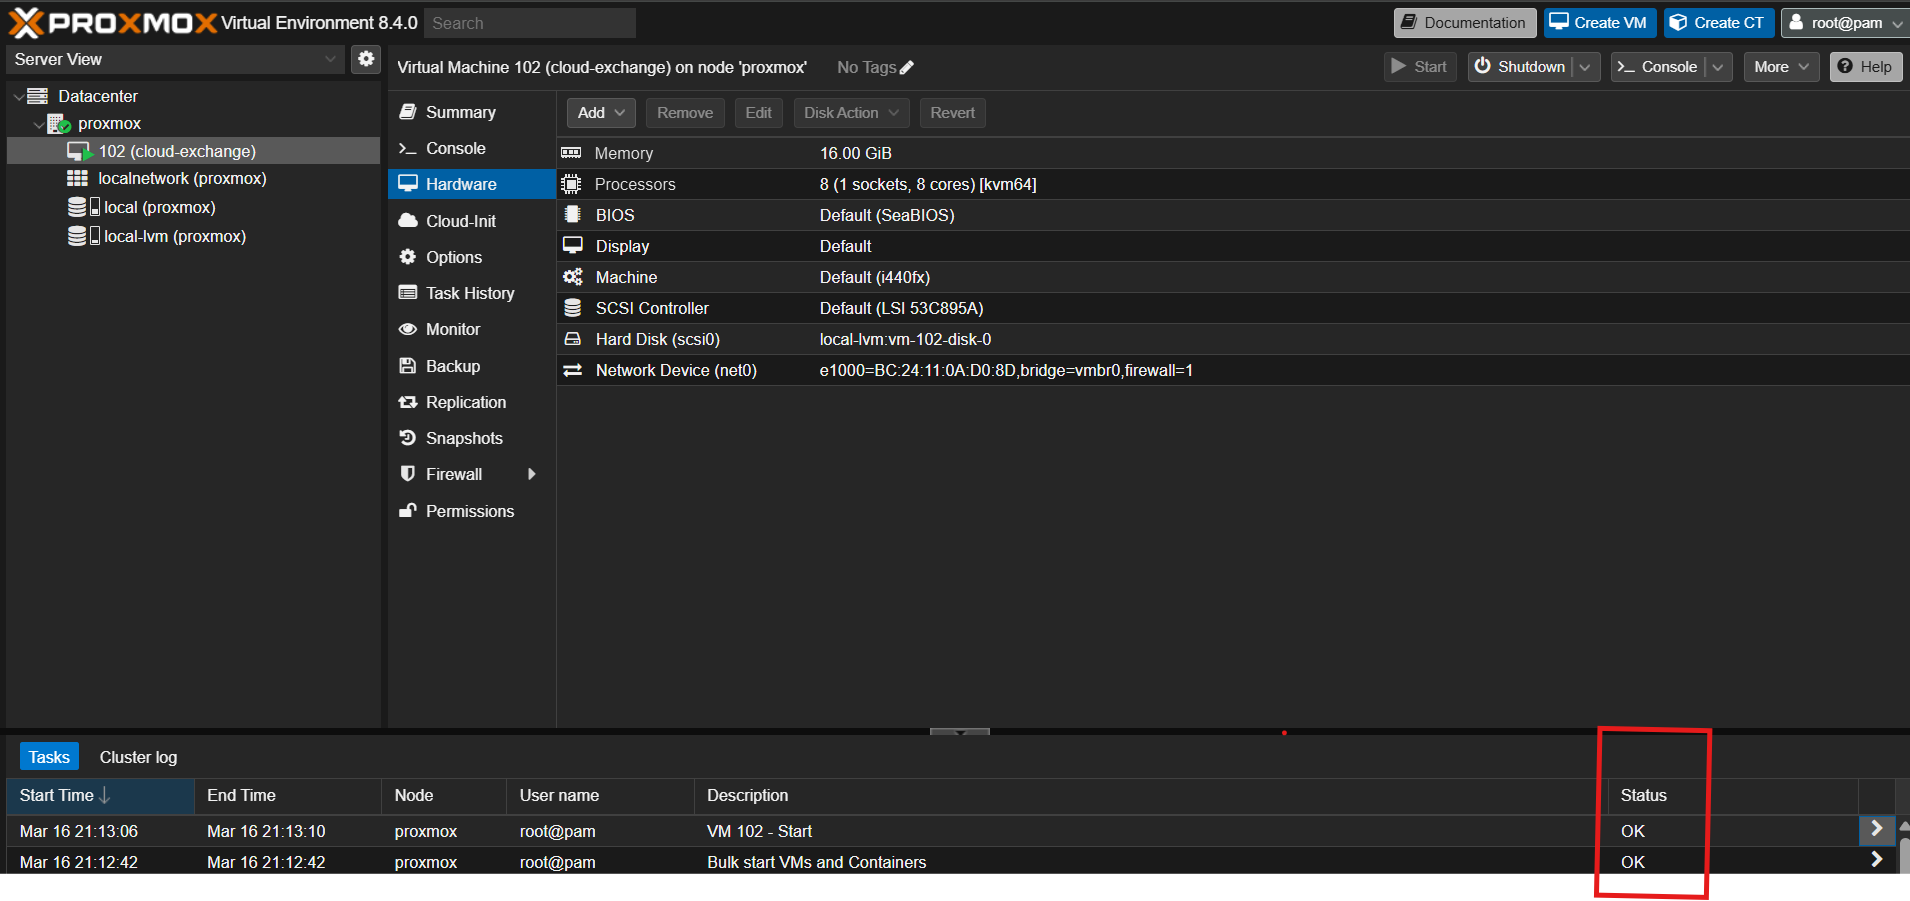1910x901 pixels.
Task: Click the Hard Disk drive icon
Action: (x=573, y=339)
